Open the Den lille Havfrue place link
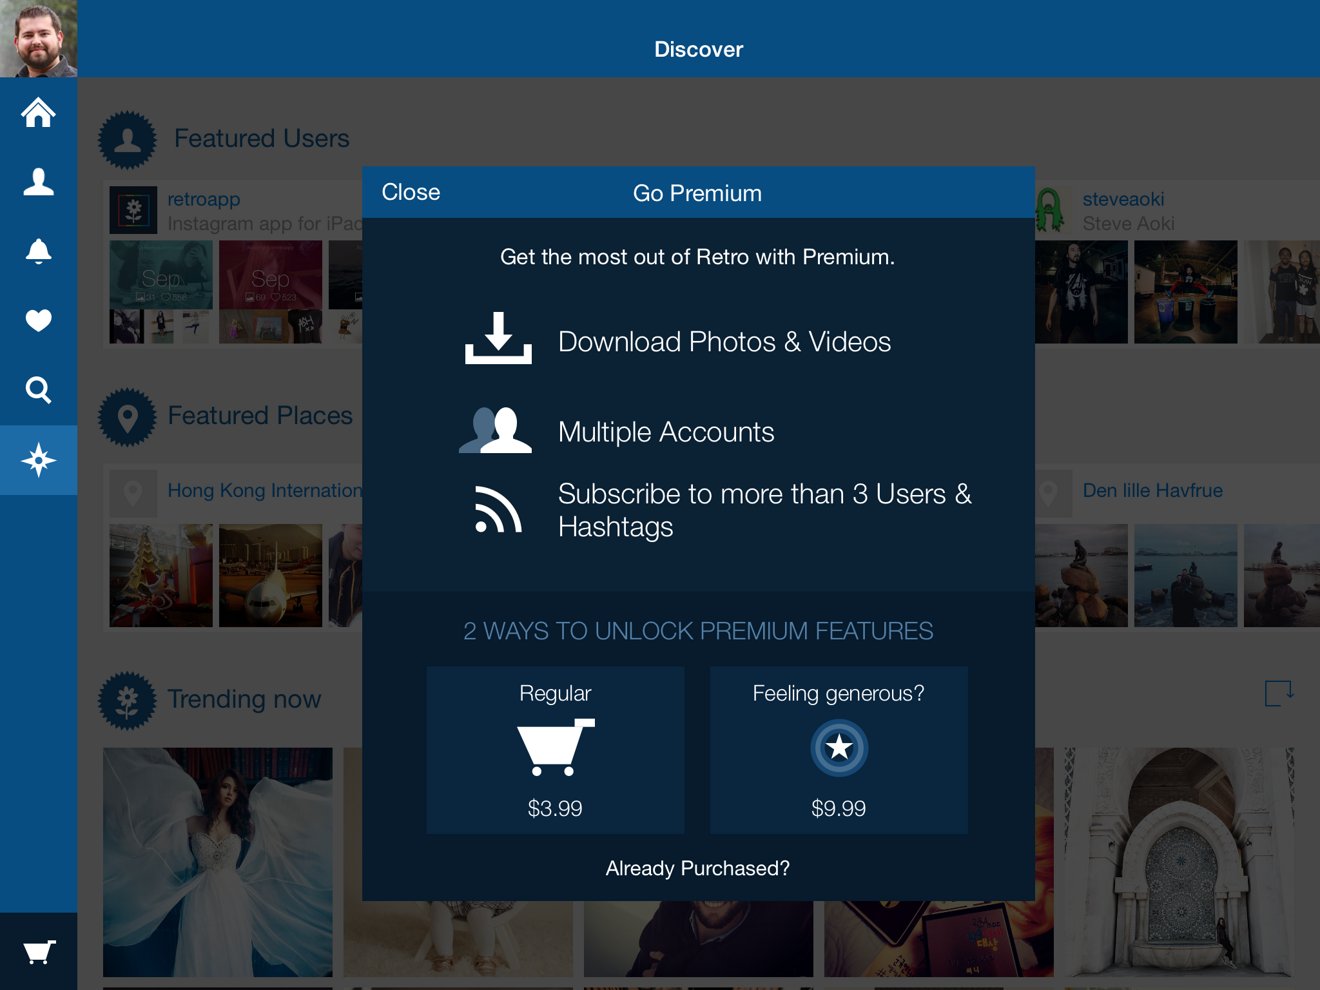 pyautogui.click(x=1152, y=490)
